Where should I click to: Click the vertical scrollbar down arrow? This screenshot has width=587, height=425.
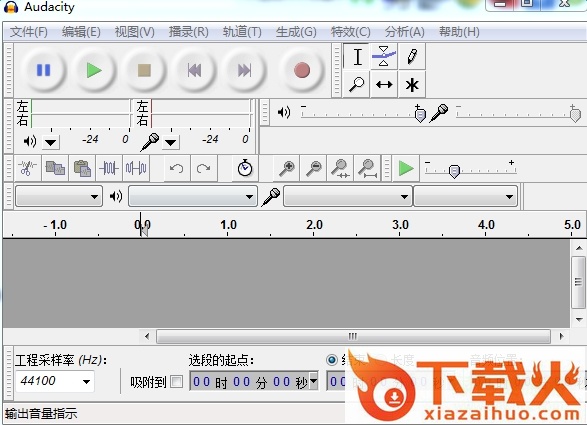click(579, 320)
